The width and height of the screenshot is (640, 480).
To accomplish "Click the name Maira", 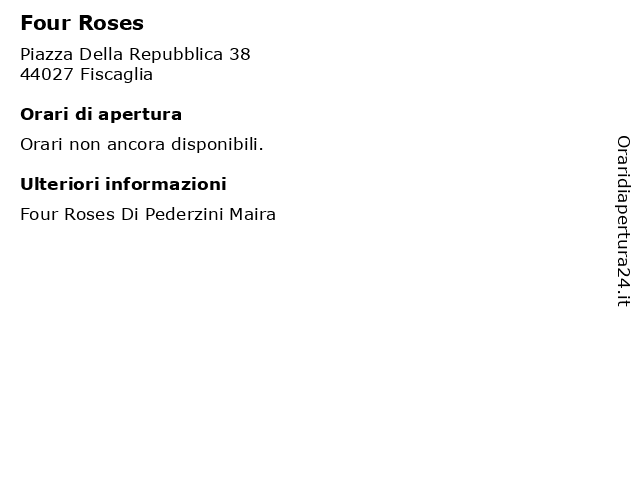I will click(x=252, y=214).
